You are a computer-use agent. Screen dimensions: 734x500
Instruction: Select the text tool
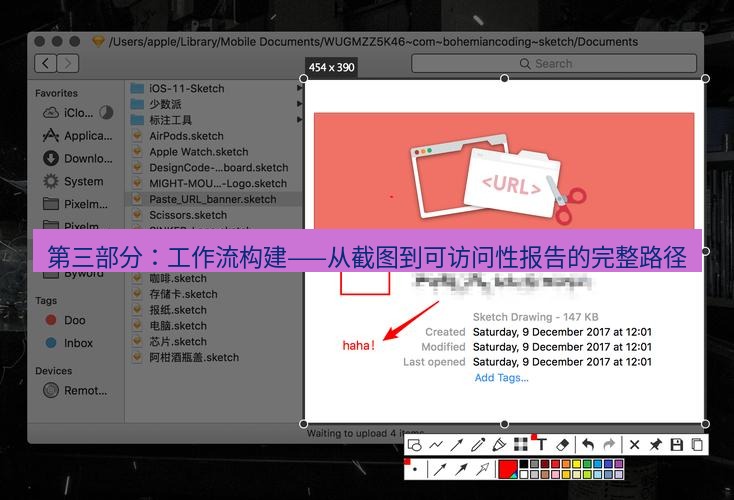point(542,444)
